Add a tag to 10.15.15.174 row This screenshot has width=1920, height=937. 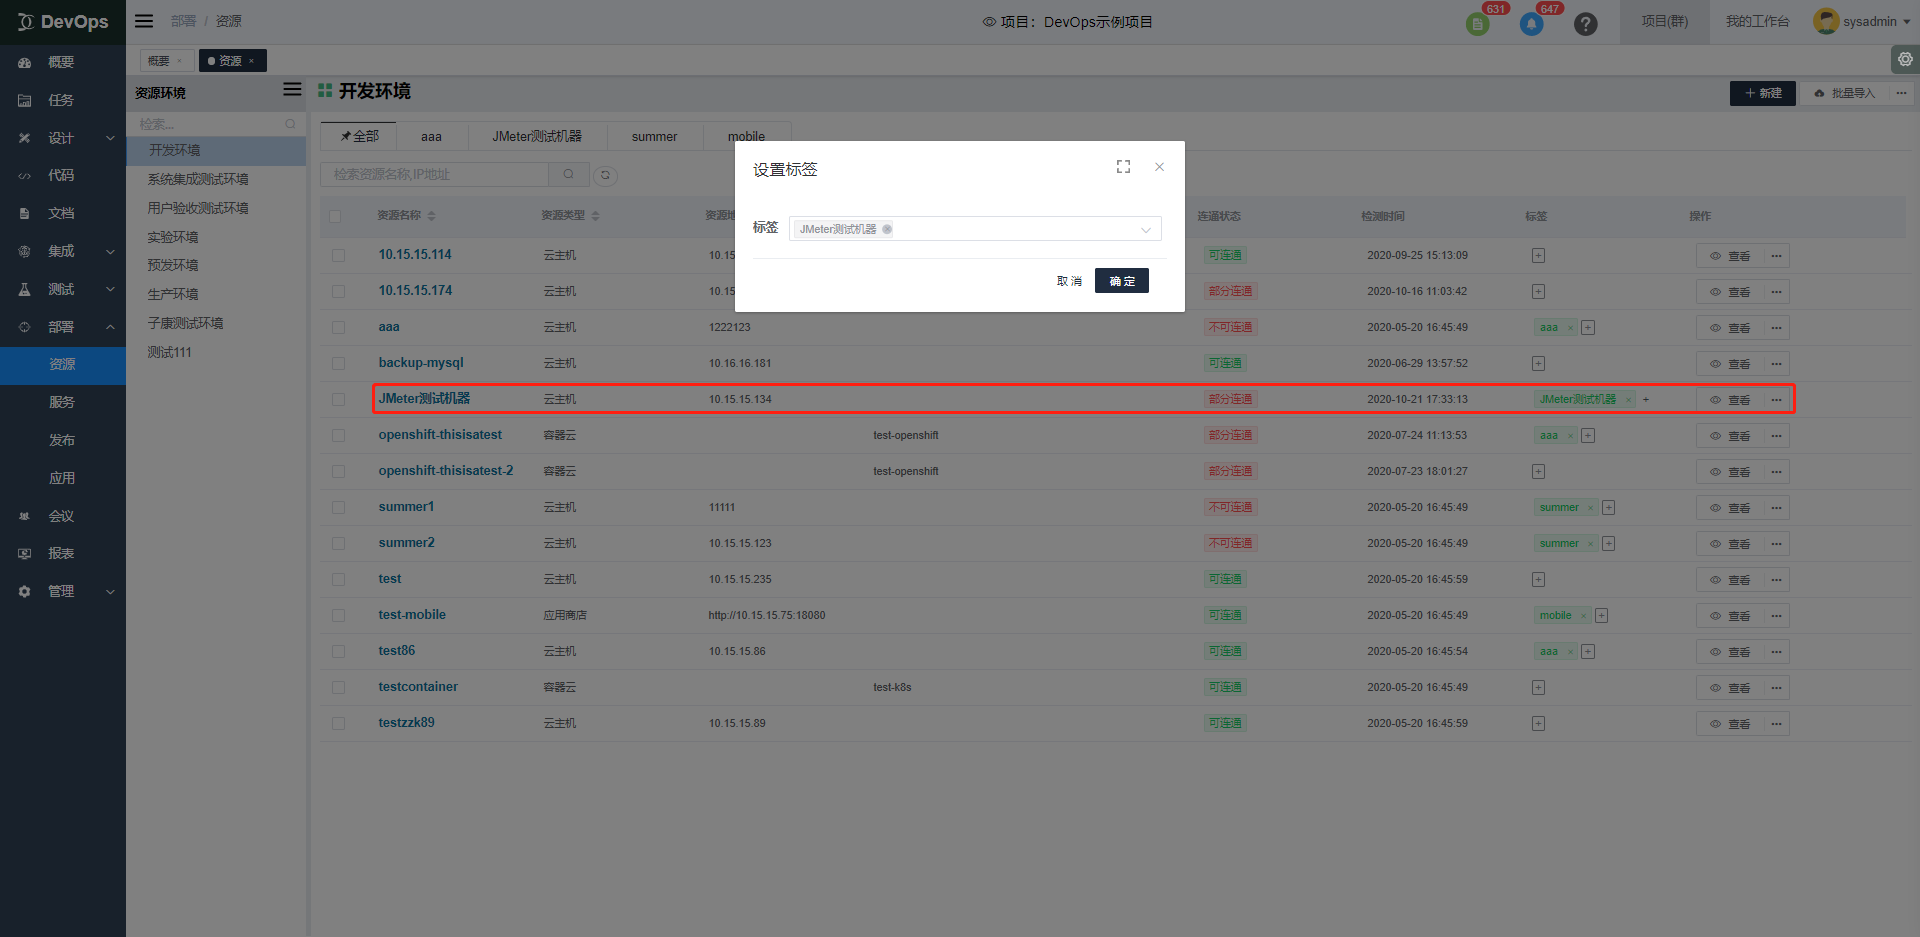pyautogui.click(x=1538, y=292)
